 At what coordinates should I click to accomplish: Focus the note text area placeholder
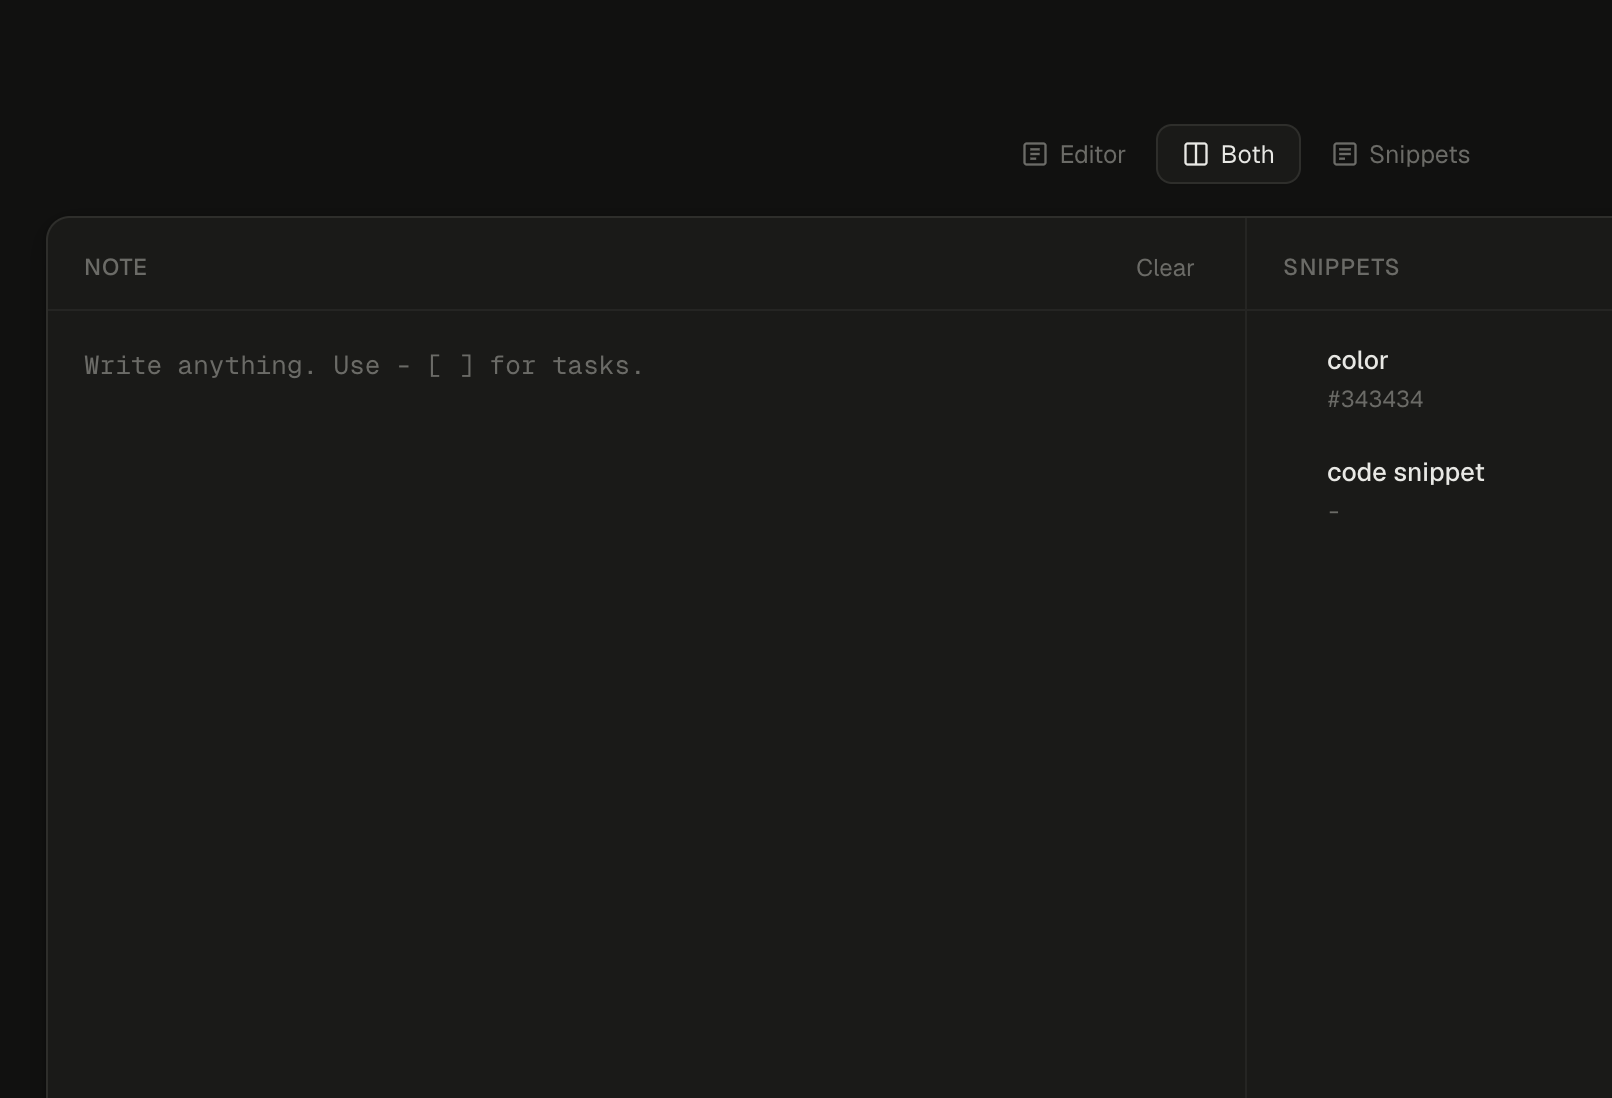[364, 366]
